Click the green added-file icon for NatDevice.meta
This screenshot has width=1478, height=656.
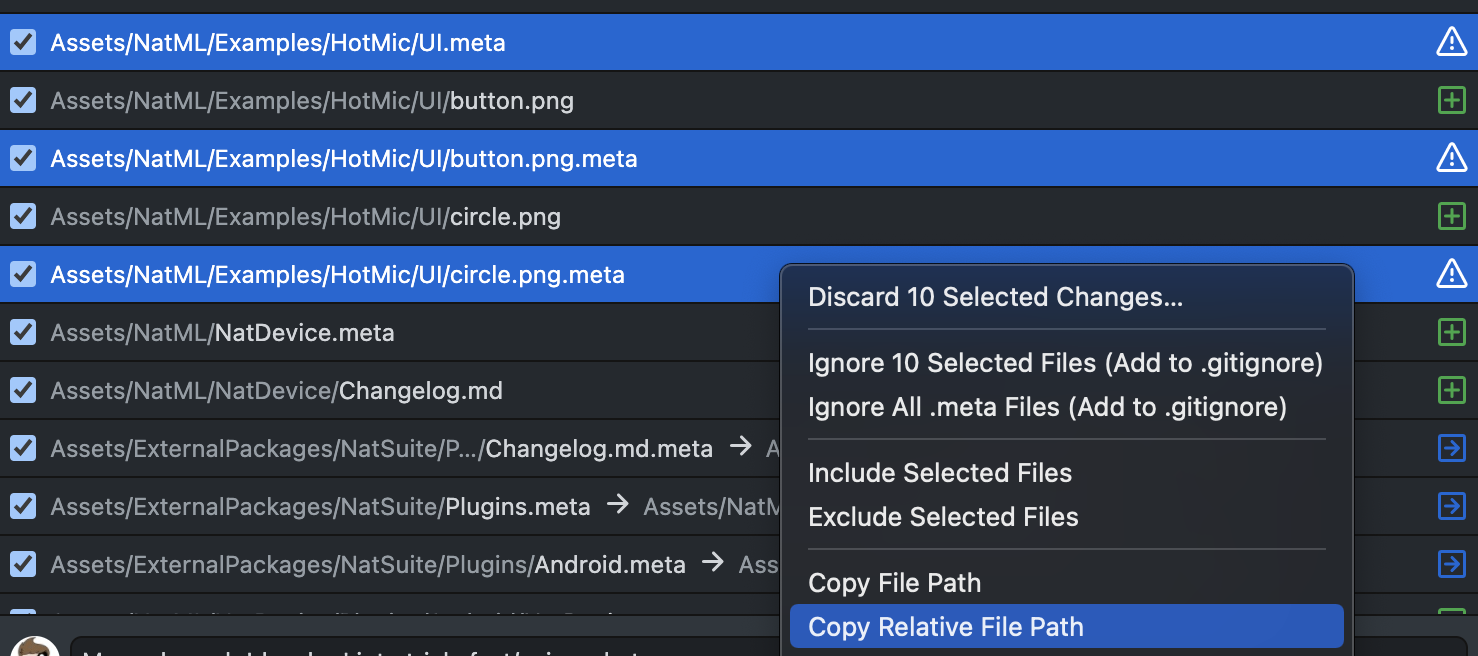coord(1451,332)
